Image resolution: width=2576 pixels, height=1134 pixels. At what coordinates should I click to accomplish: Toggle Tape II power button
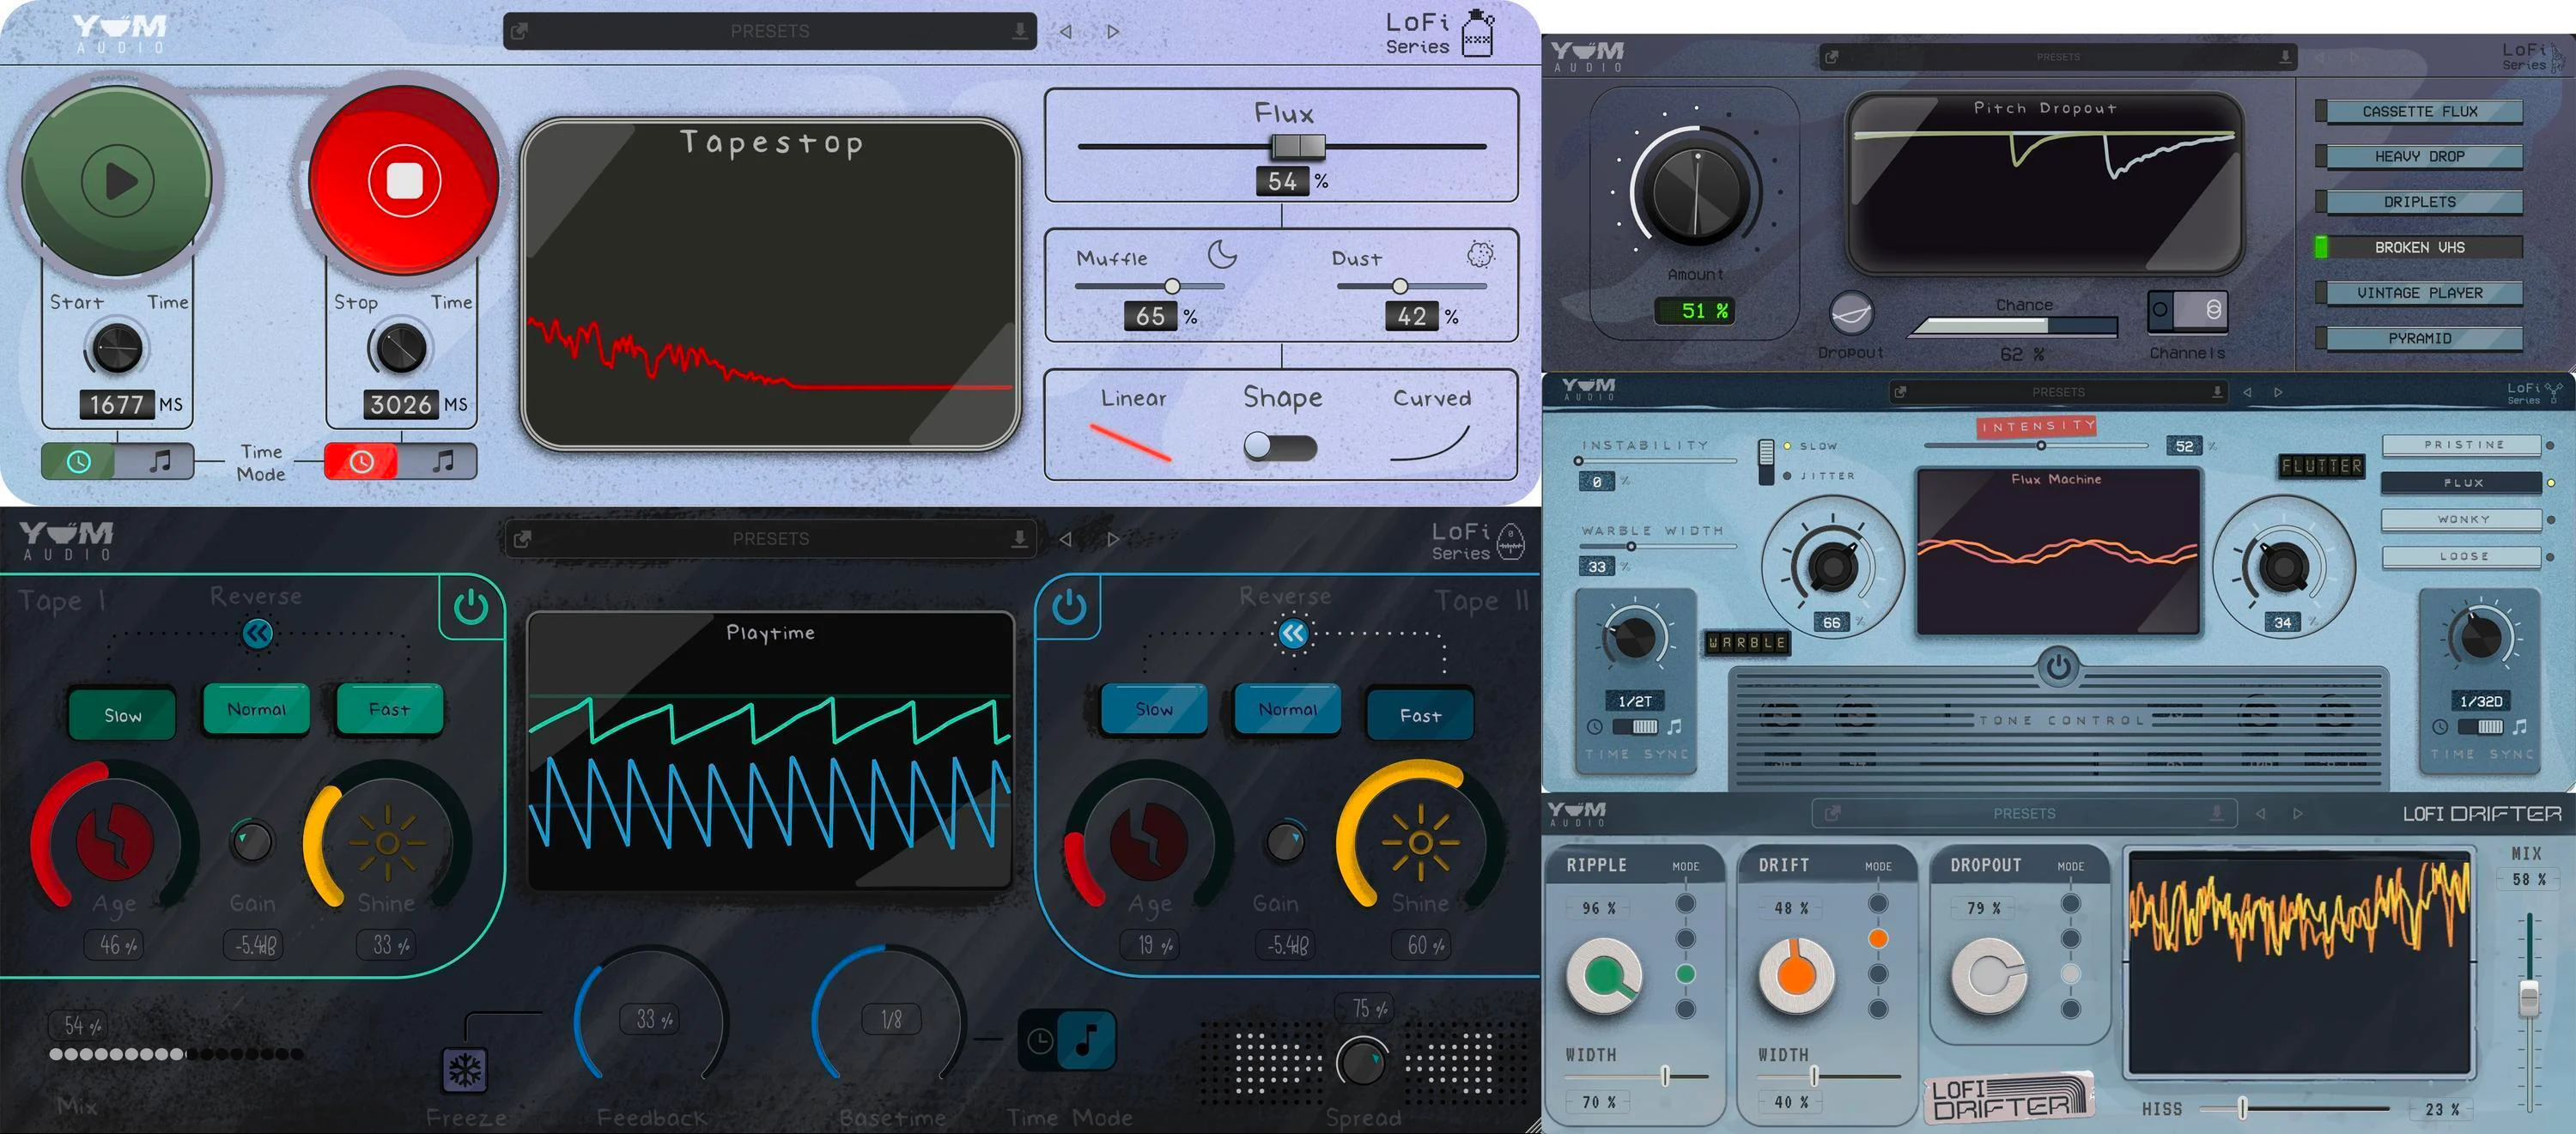1069,607
